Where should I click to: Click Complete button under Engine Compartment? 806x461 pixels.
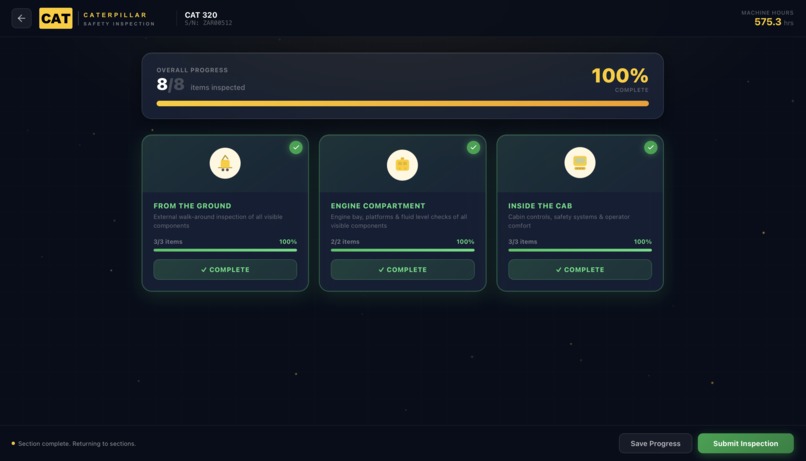coord(402,269)
